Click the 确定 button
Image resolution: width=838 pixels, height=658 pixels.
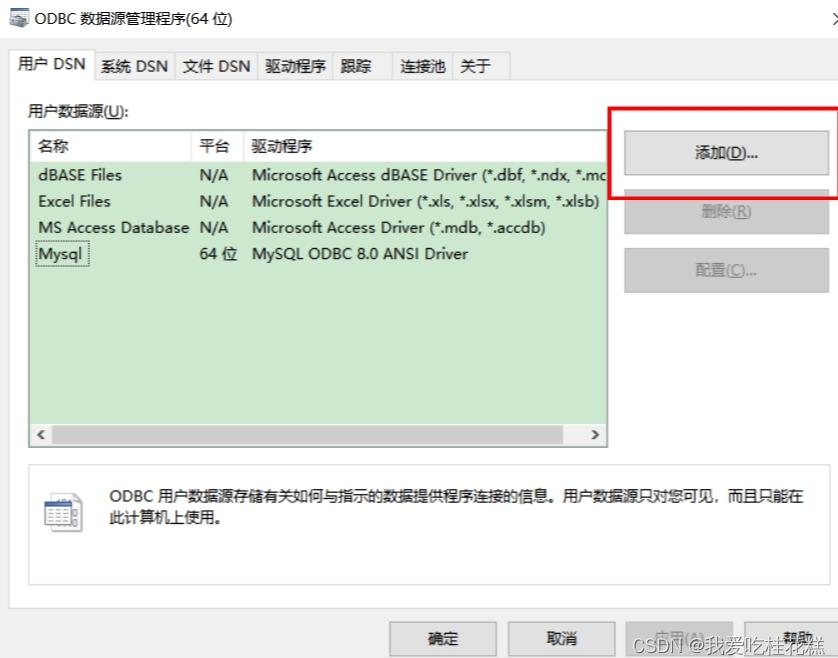[443, 637]
